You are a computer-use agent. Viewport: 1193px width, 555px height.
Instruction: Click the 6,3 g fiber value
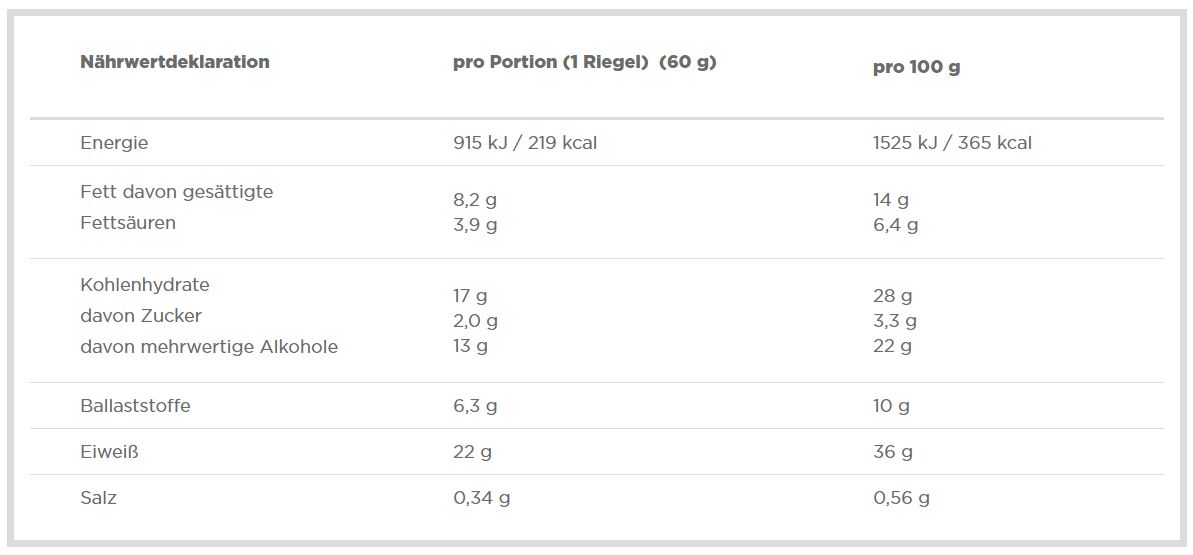pos(475,406)
